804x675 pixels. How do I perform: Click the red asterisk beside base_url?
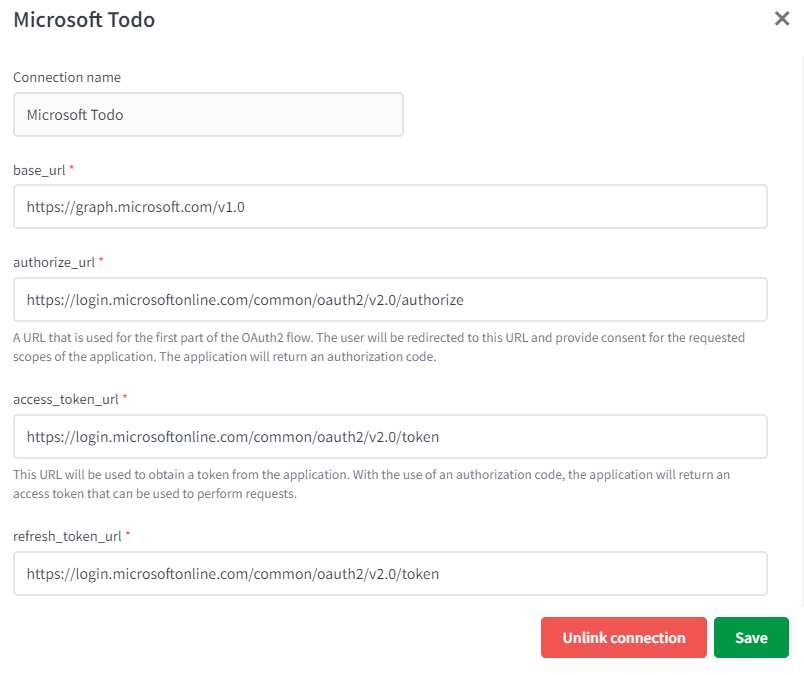point(72,169)
